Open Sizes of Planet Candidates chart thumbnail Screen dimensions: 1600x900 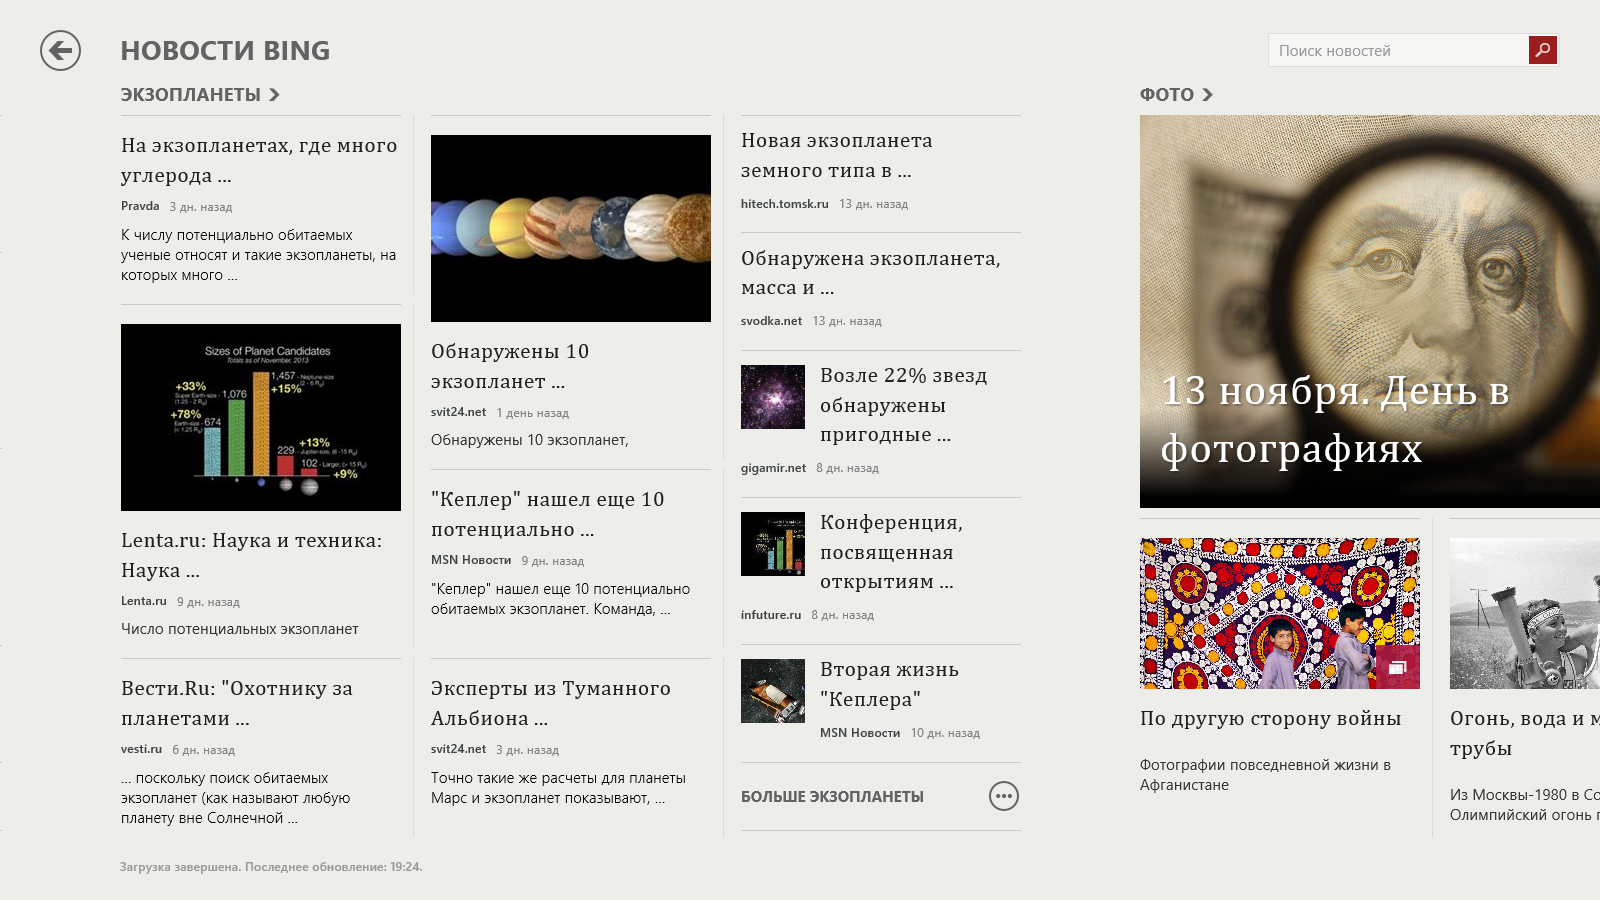pos(261,417)
